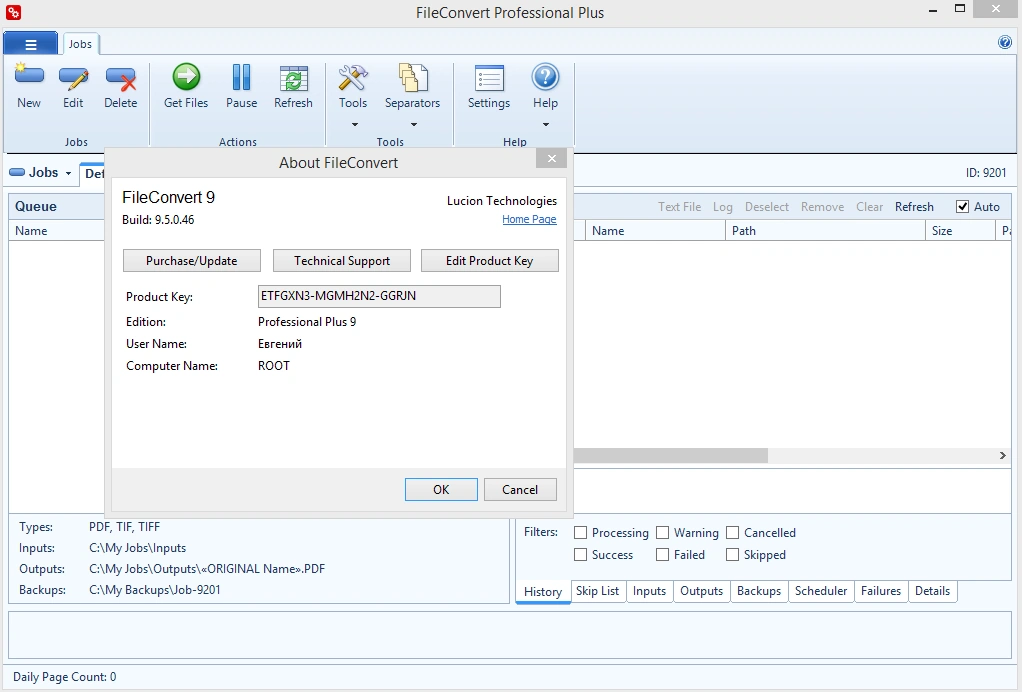Screen dimensions: 1022x692
Task: Sort by the Path column header
Action: coord(825,231)
